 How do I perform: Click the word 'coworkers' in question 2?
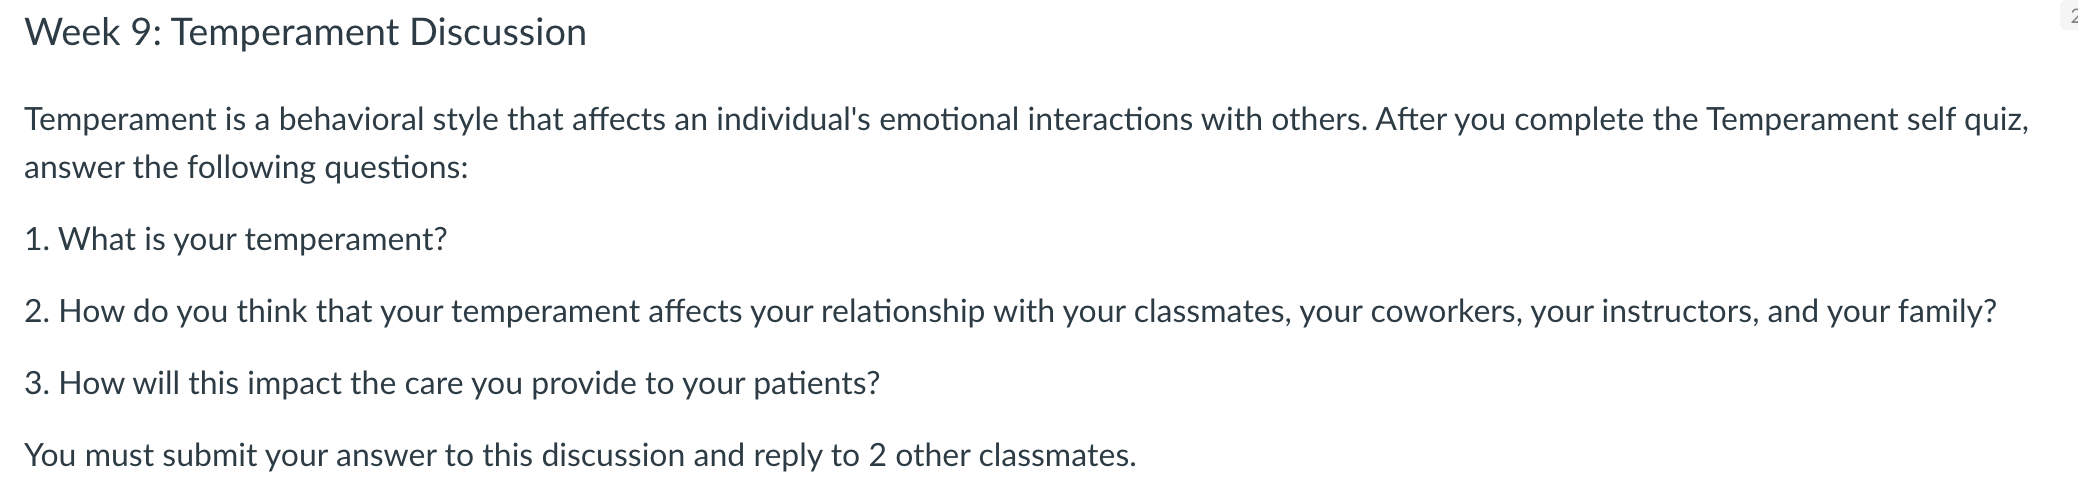point(1445,312)
